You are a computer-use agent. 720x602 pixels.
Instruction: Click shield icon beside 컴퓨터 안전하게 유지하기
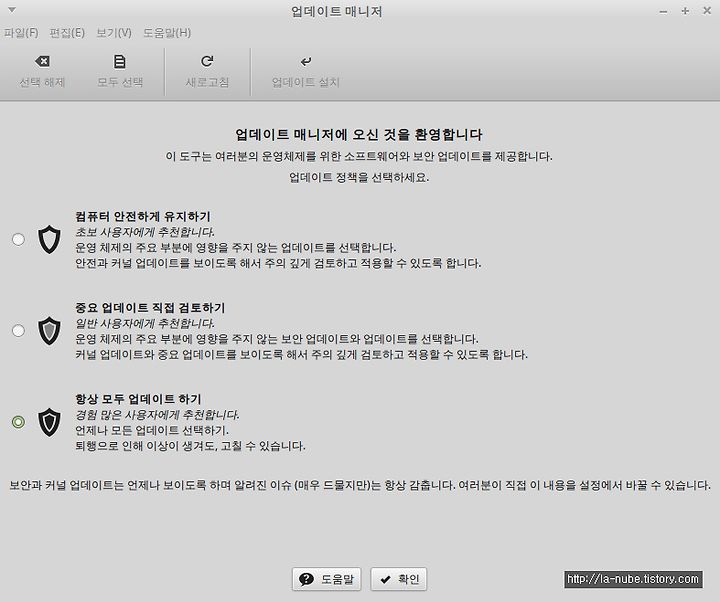49,239
